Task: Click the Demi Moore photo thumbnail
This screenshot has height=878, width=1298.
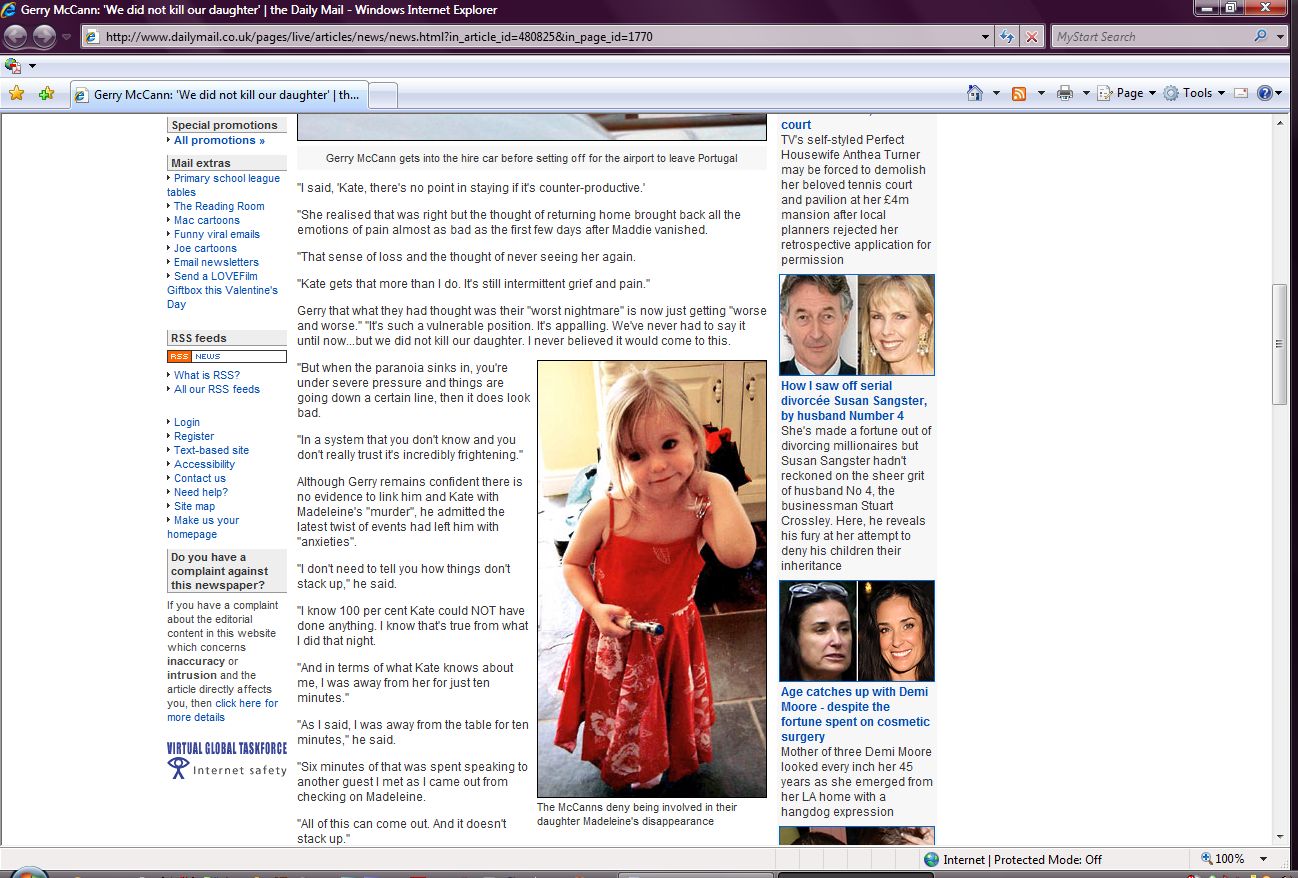Action: [x=857, y=631]
